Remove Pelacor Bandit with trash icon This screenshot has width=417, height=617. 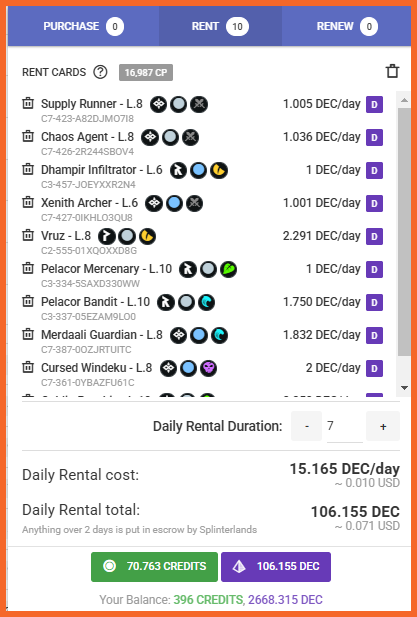pos(28,302)
